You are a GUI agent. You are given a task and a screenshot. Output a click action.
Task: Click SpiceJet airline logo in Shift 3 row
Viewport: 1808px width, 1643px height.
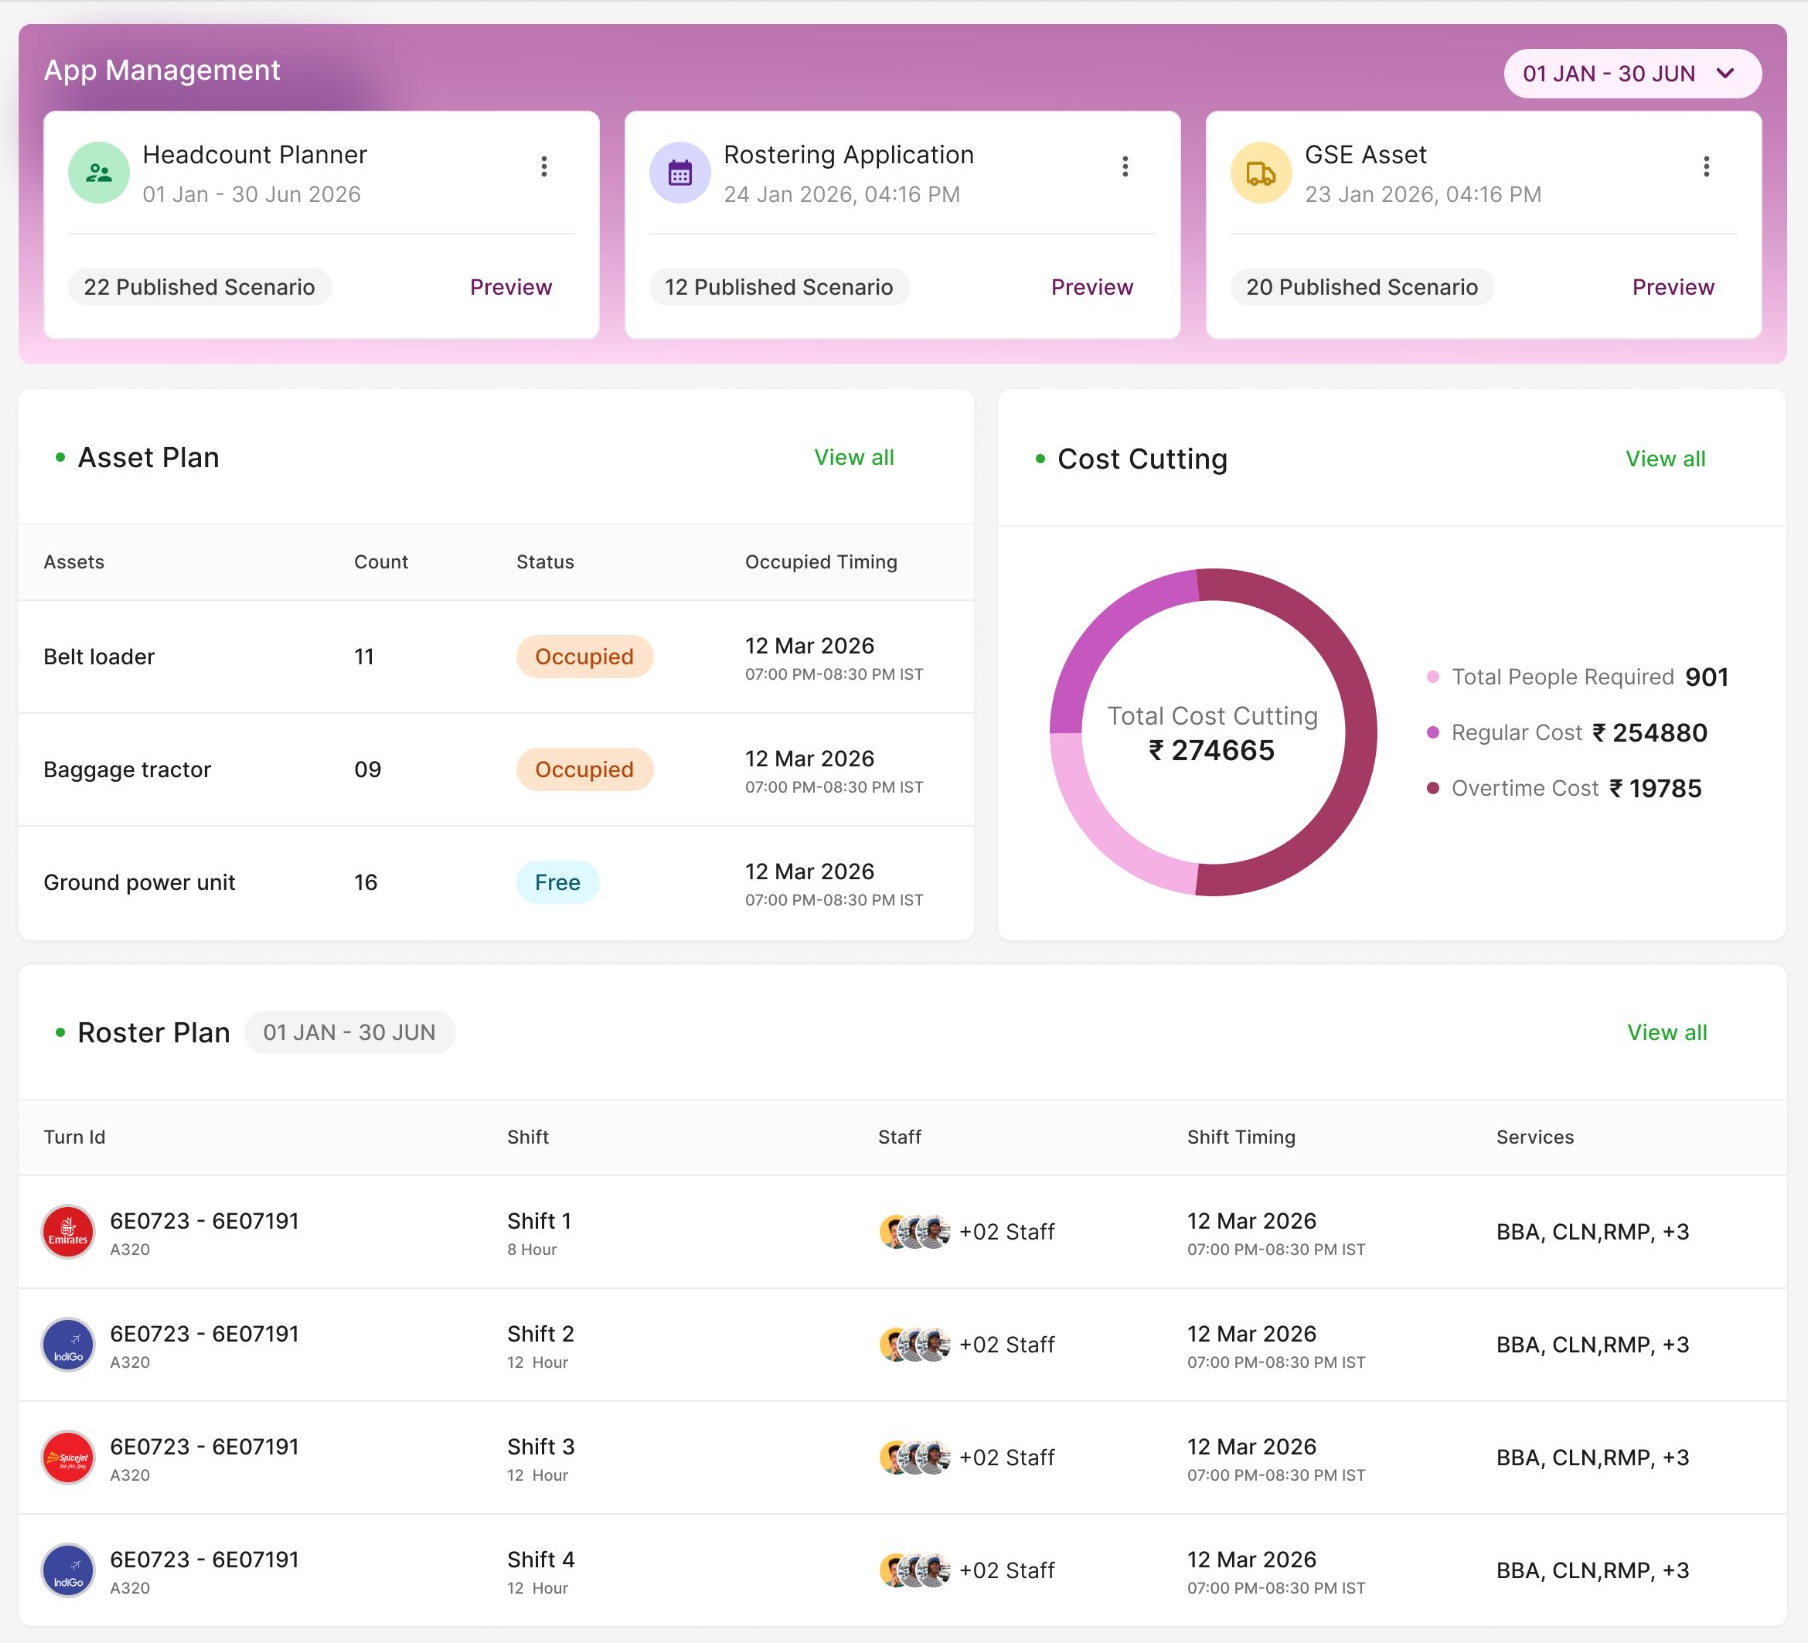coord(68,1458)
